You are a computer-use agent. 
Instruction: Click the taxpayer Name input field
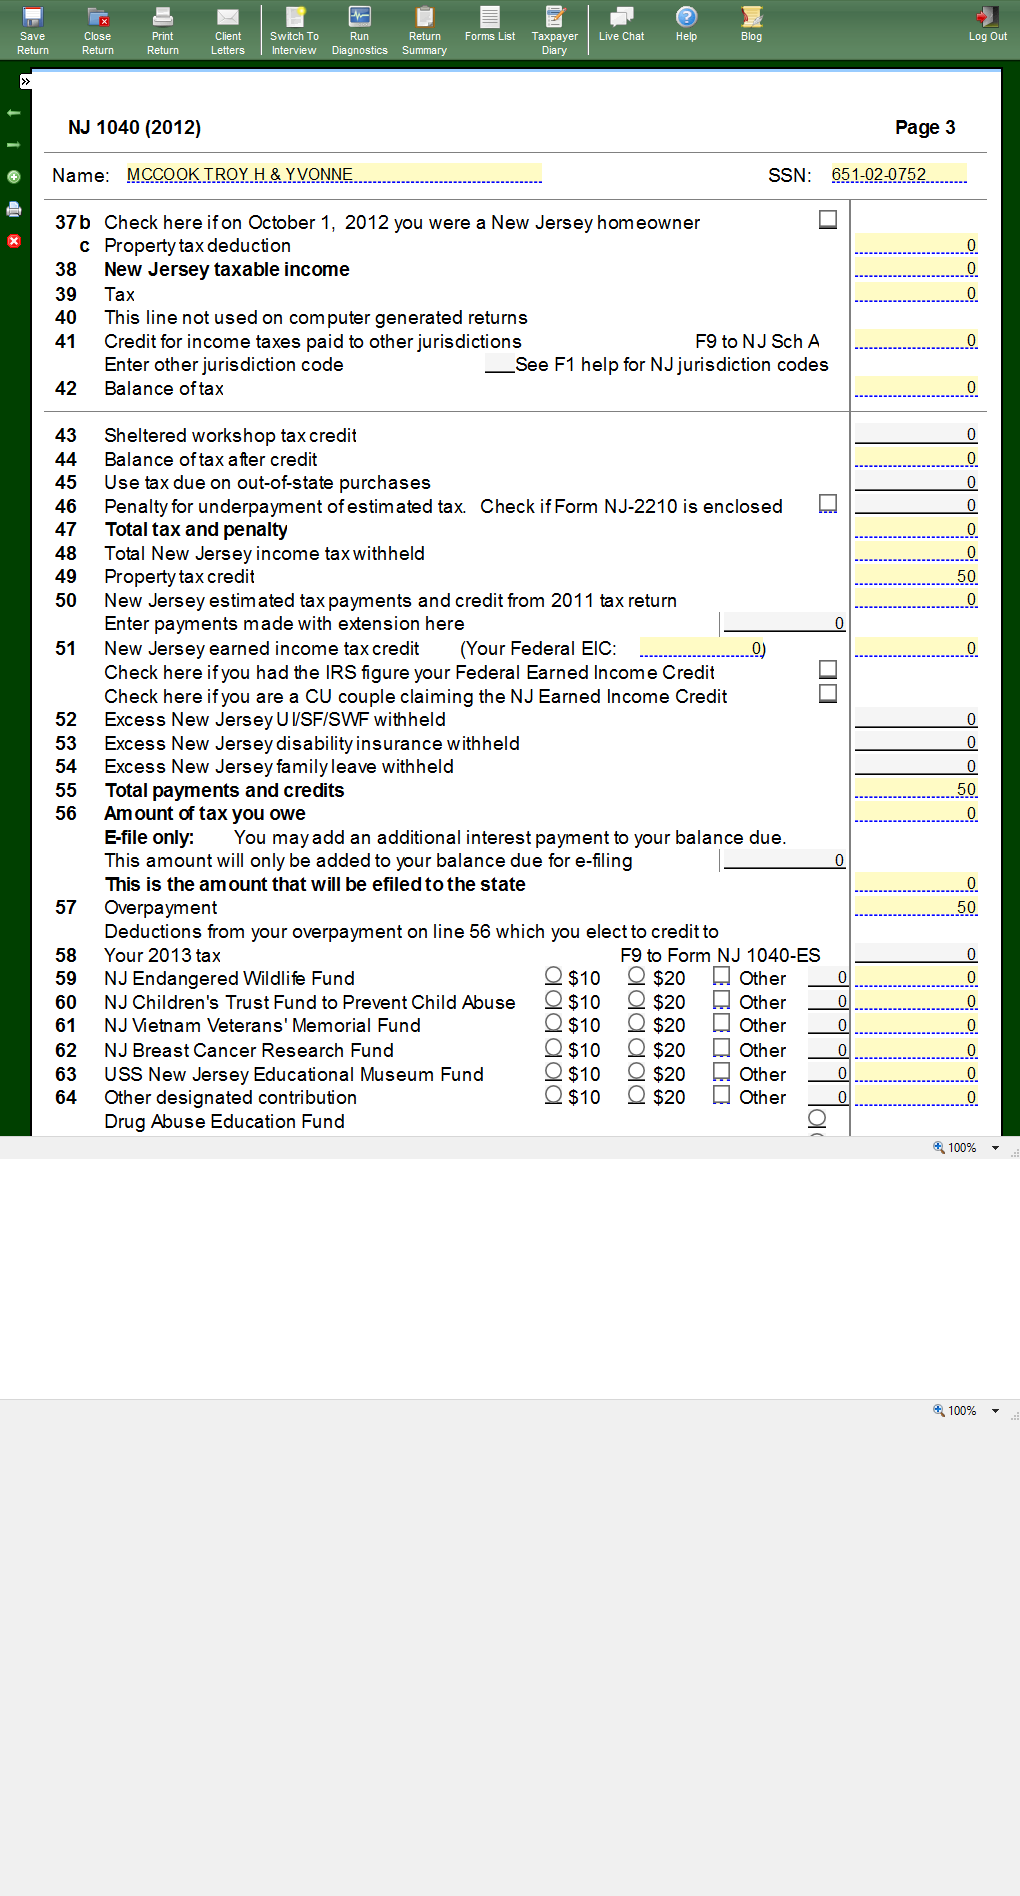pos(333,174)
